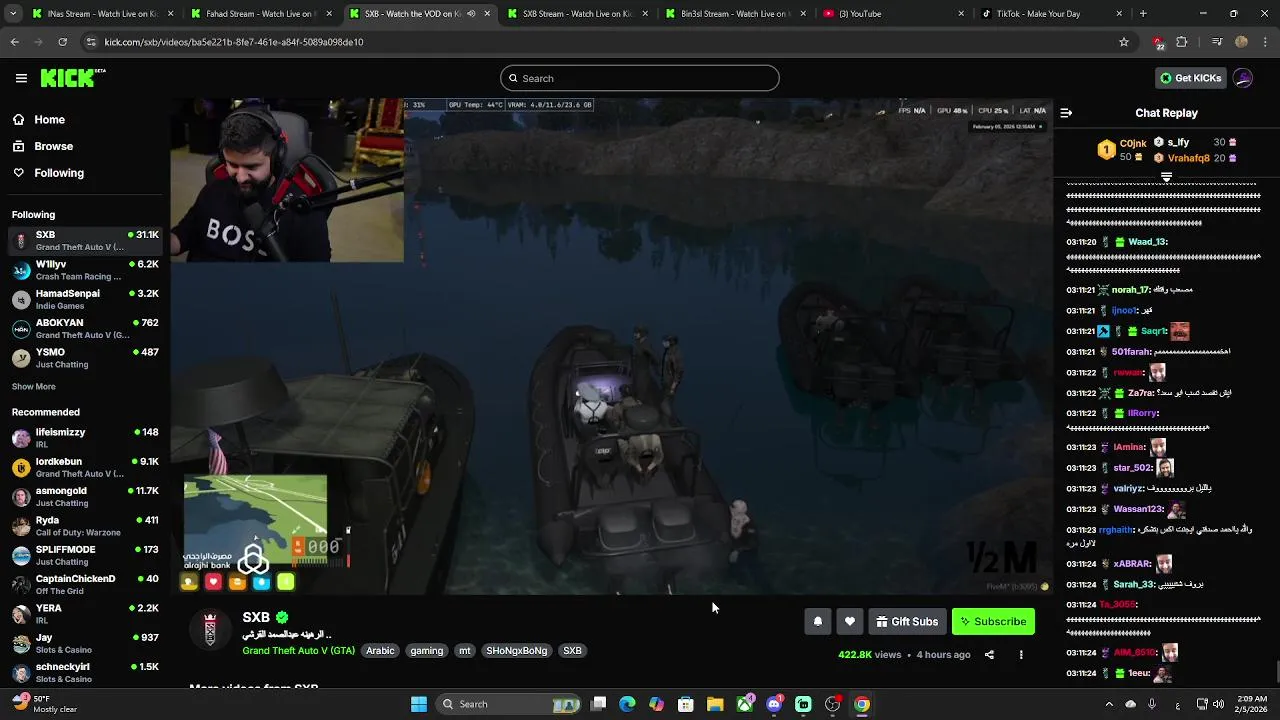Open the tab search dropdown

[14, 14]
